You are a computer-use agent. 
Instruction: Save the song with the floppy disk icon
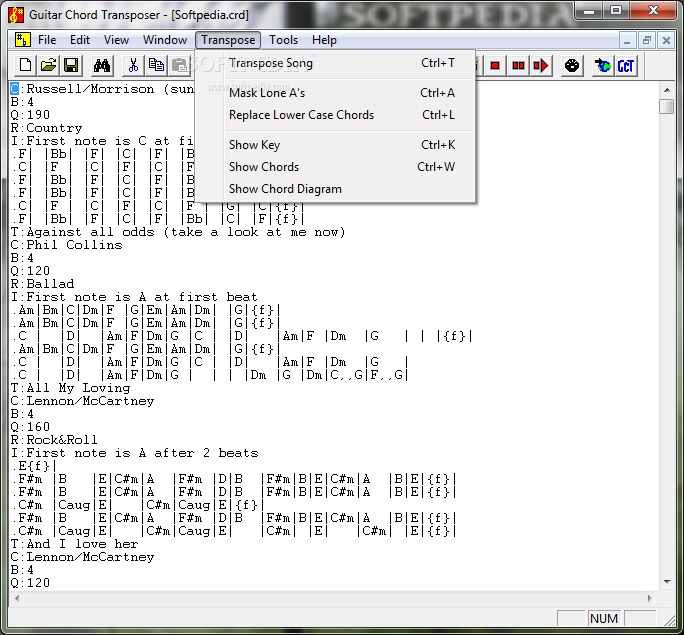[71, 66]
